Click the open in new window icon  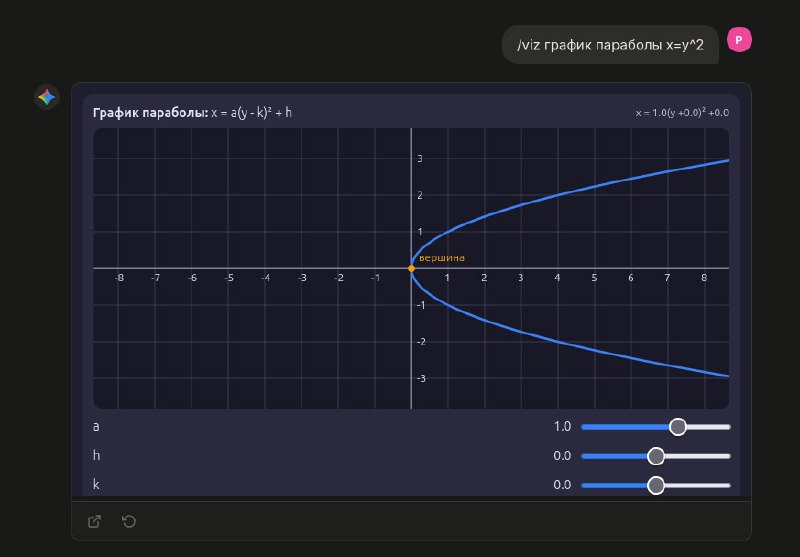coord(94,521)
